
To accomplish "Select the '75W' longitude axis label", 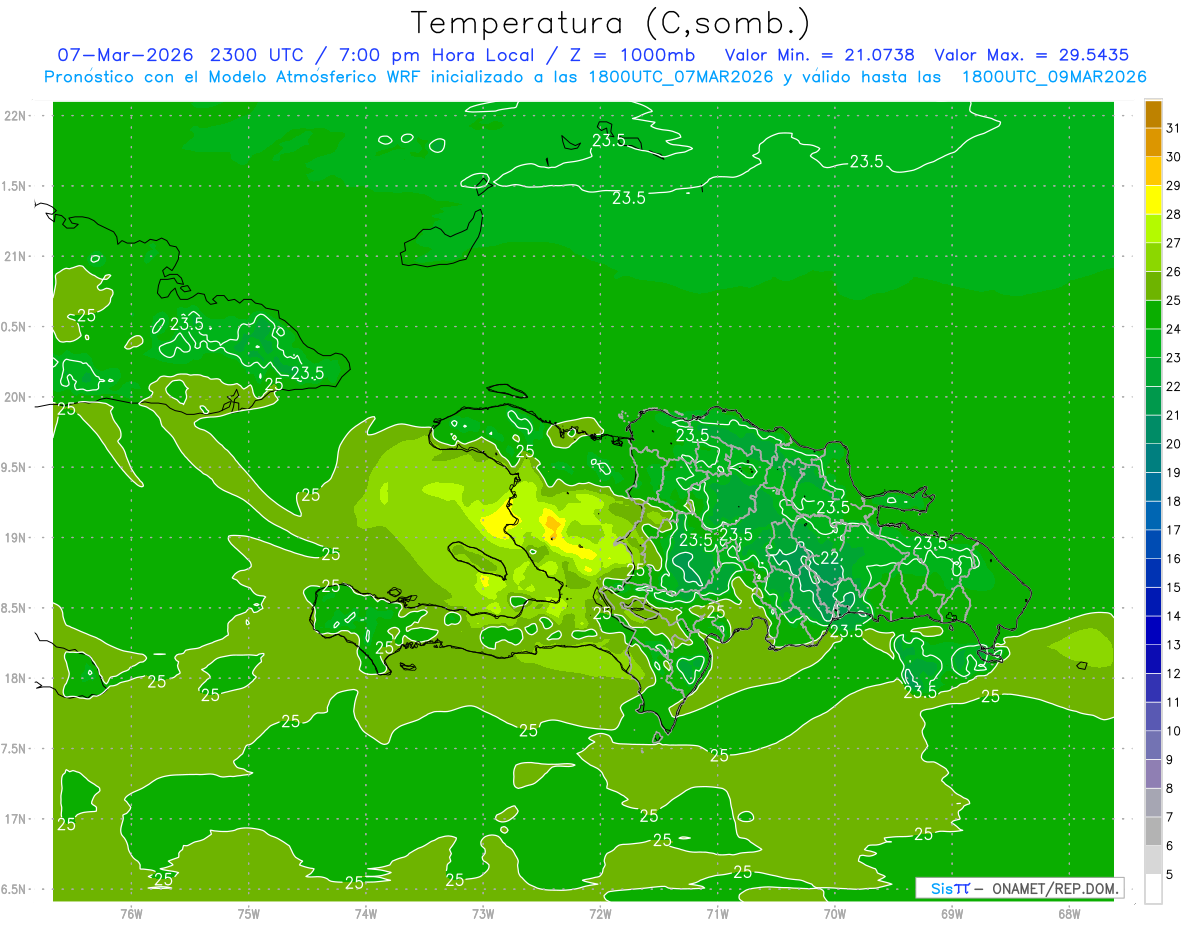I will [249, 913].
